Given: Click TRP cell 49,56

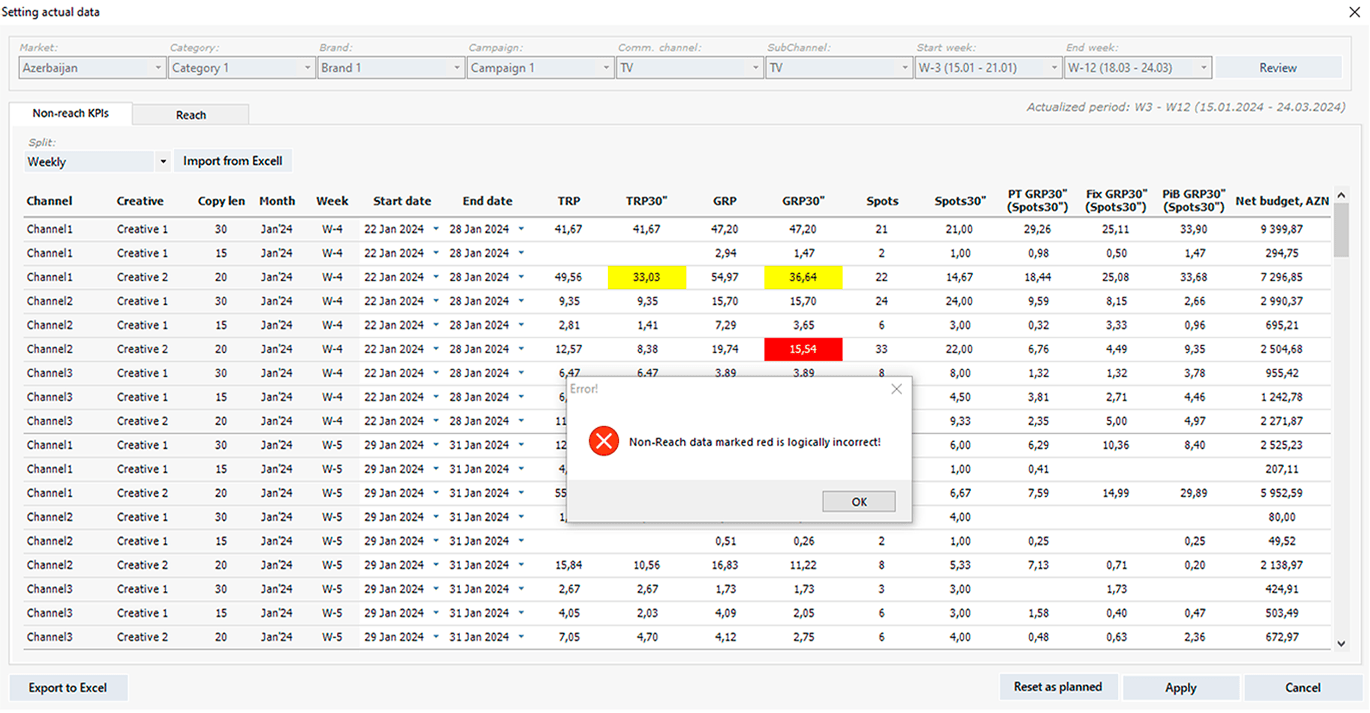Looking at the screenshot, I should tap(569, 277).
